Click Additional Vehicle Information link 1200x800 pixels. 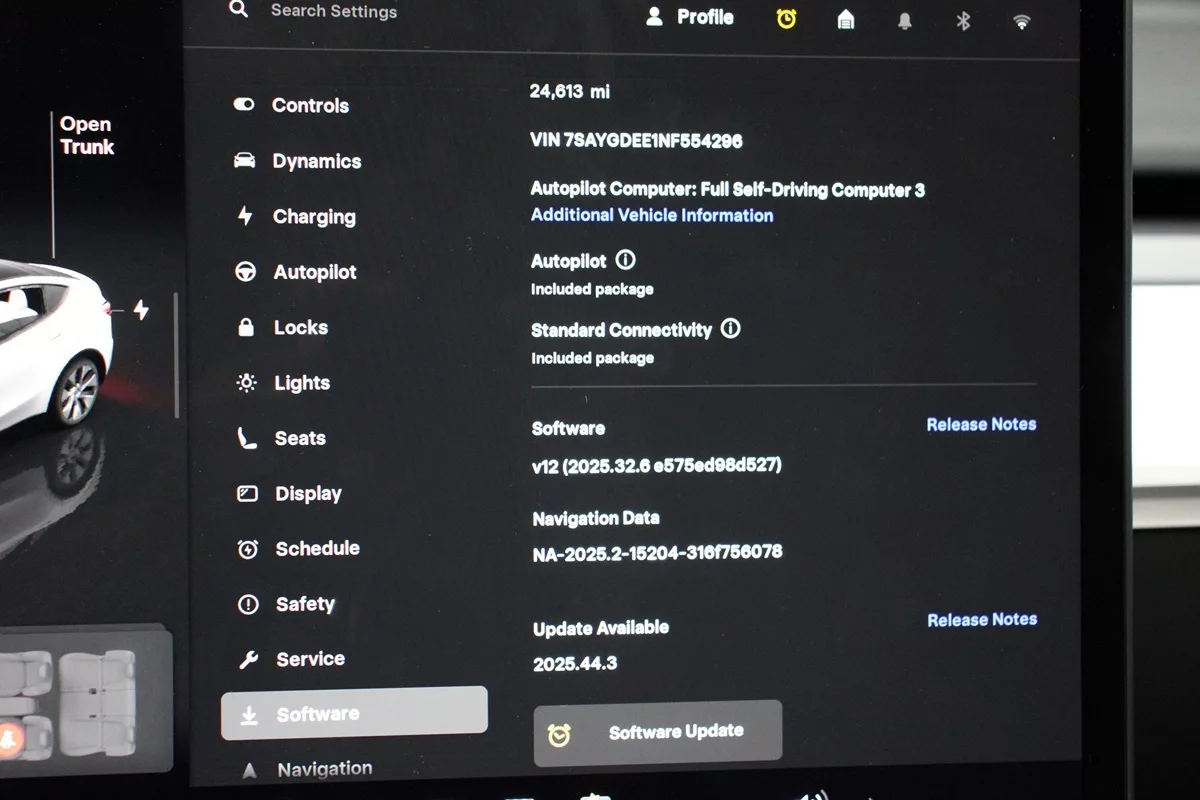[652, 215]
